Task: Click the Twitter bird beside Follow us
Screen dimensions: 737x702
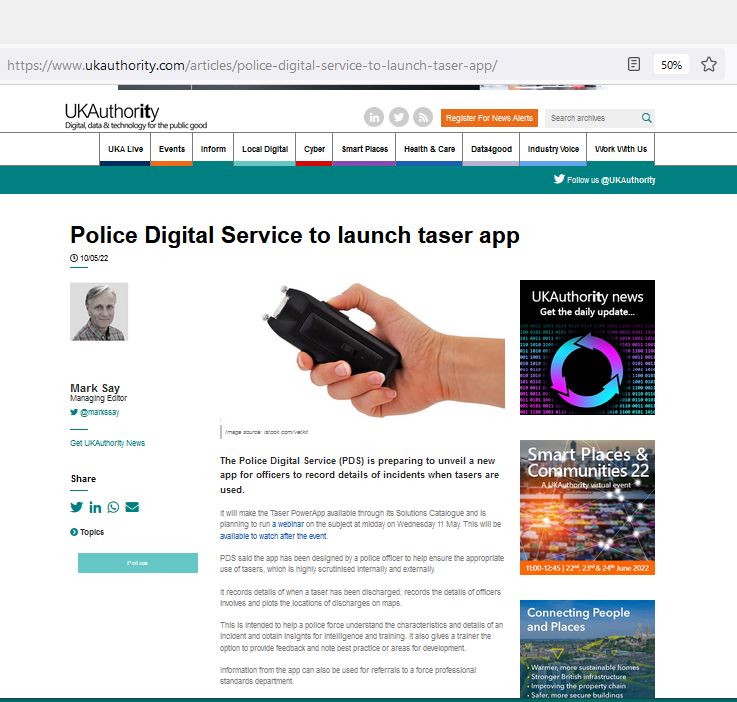Action: coord(559,179)
